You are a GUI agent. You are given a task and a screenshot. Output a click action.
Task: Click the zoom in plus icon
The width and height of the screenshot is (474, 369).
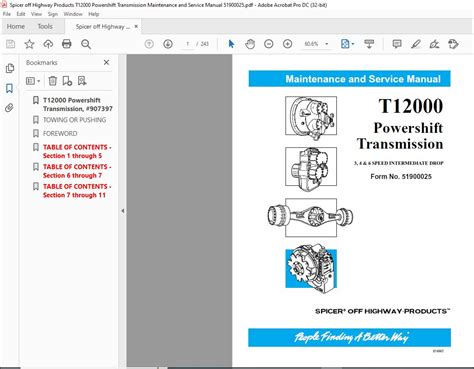click(x=287, y=44)
